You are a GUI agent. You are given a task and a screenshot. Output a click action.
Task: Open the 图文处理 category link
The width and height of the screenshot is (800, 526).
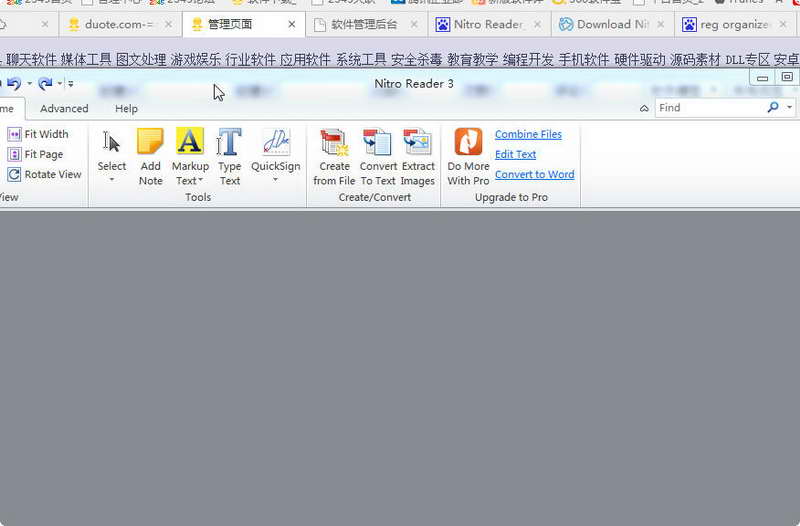pyautogui.click(x=141, y=60)
